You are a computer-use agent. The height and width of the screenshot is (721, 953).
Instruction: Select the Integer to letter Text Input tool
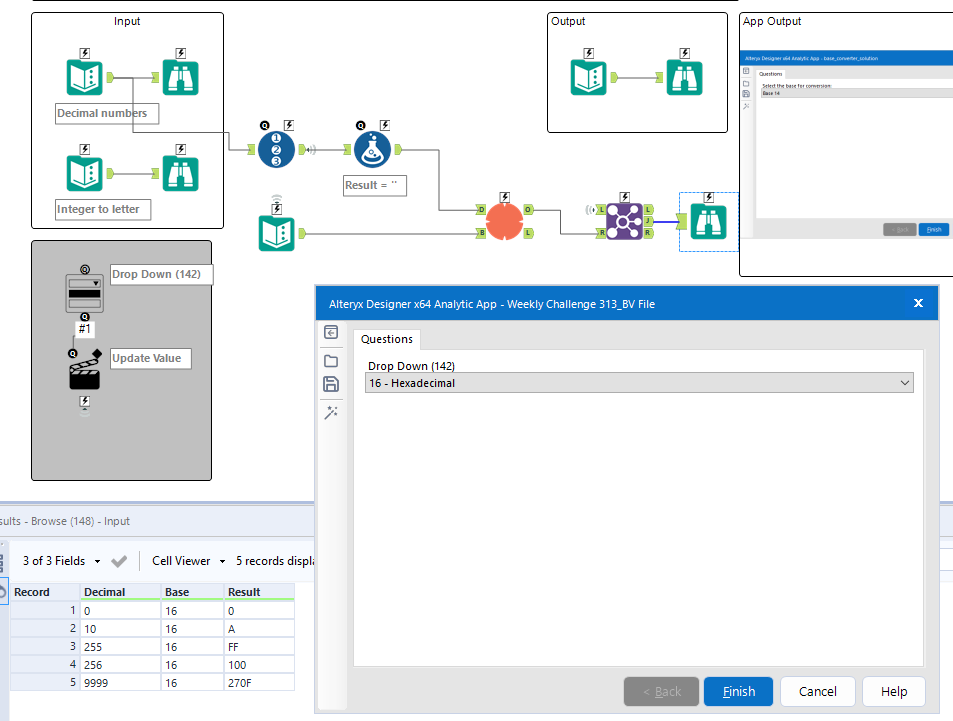coord(84,173)
